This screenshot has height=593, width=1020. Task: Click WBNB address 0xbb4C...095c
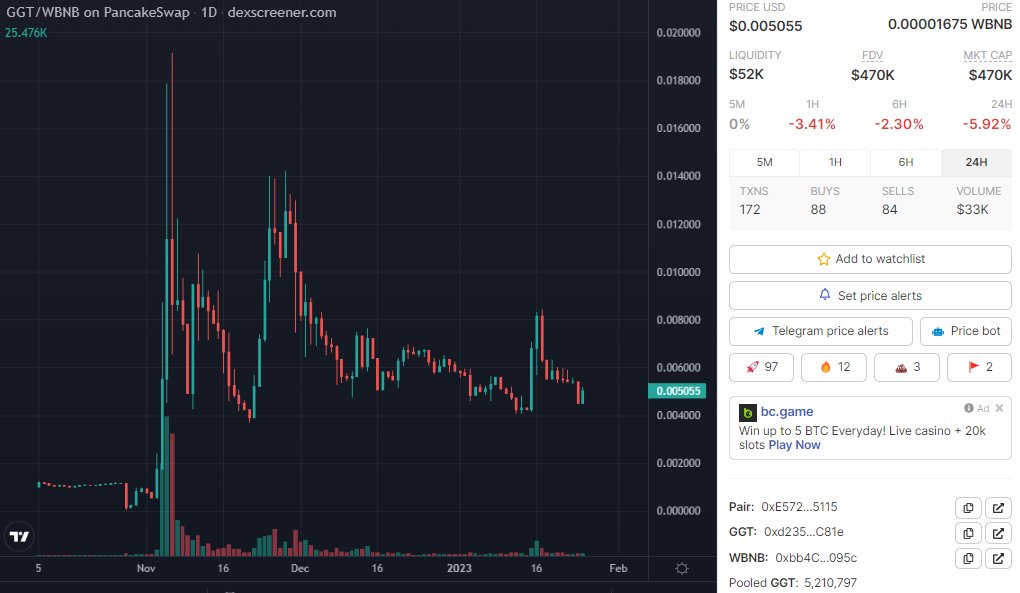pyautogui.click(x=816, y=559)
